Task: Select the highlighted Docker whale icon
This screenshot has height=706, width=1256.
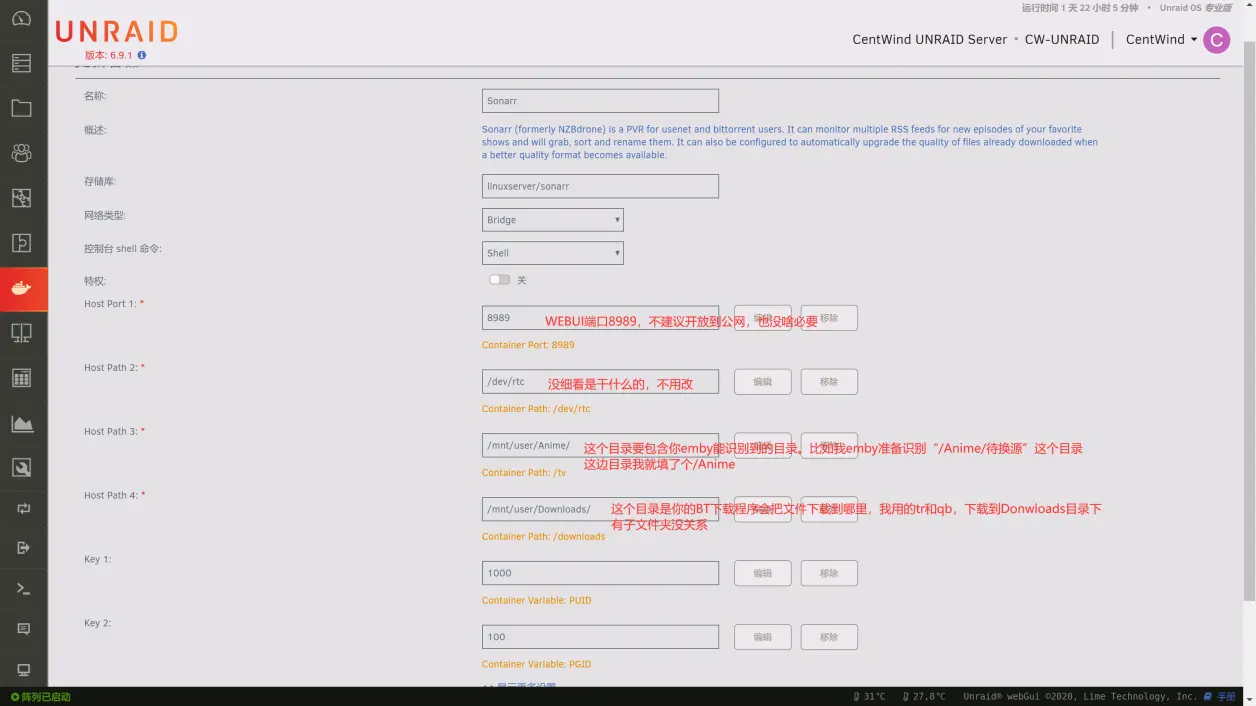Action: [x=23, y=288]
